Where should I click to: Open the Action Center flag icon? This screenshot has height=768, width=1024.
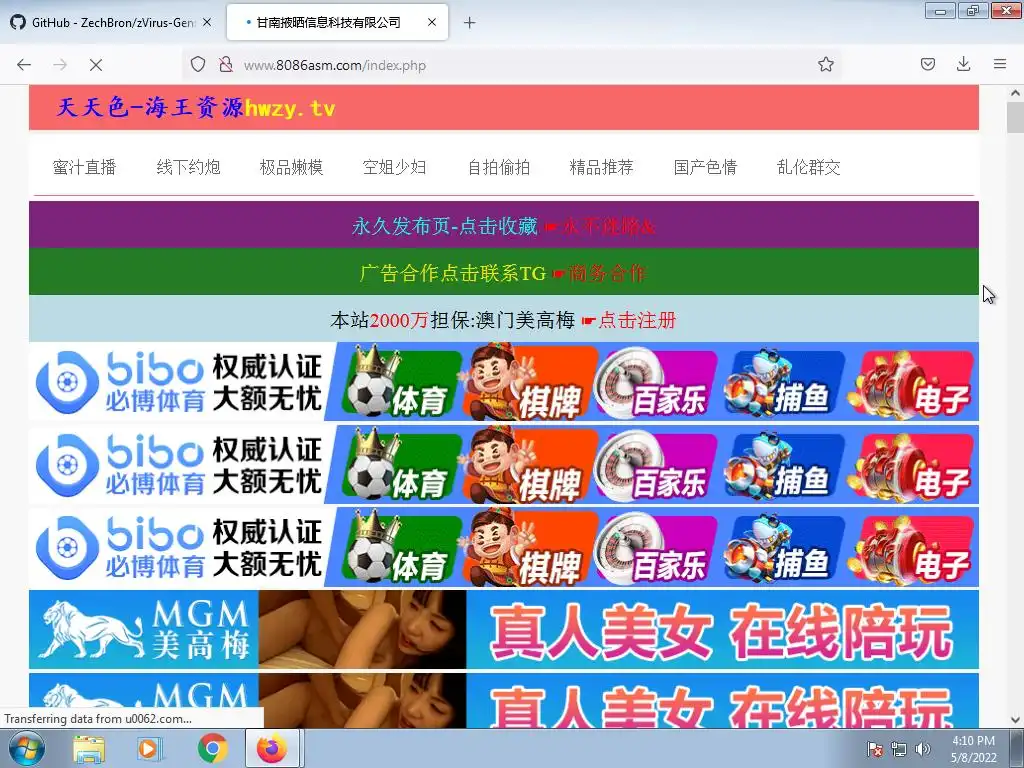pos(875,749)
